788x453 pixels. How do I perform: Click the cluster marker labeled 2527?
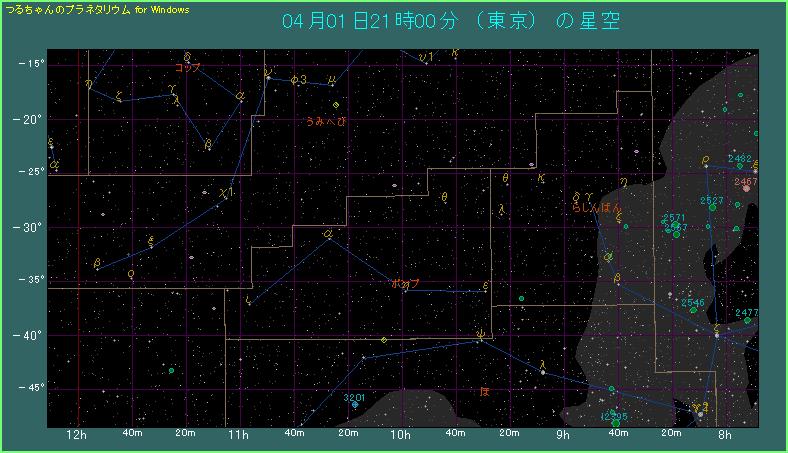click(x=712, y=207)
